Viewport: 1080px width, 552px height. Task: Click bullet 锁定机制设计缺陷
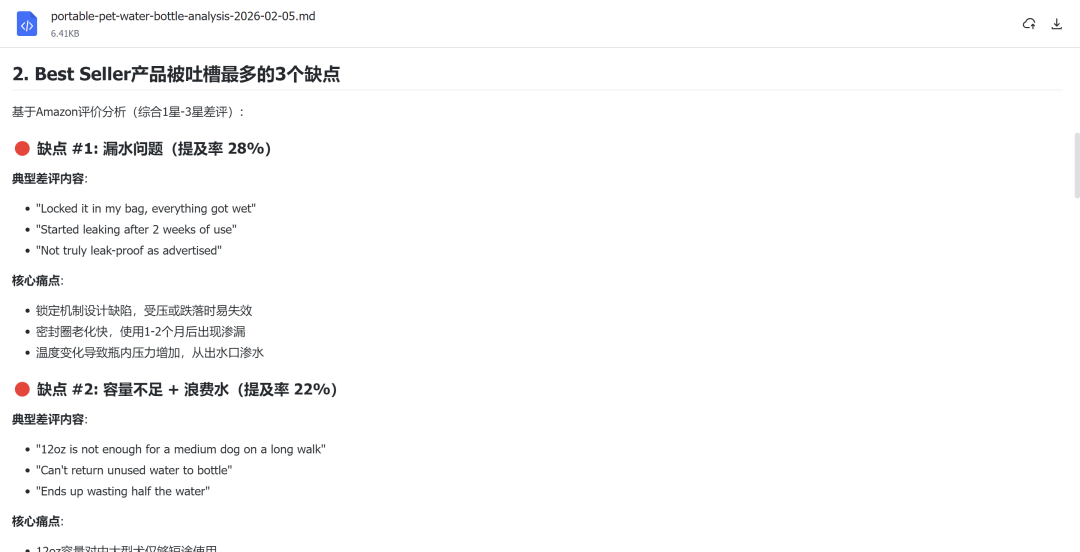(x=144, y=311)
